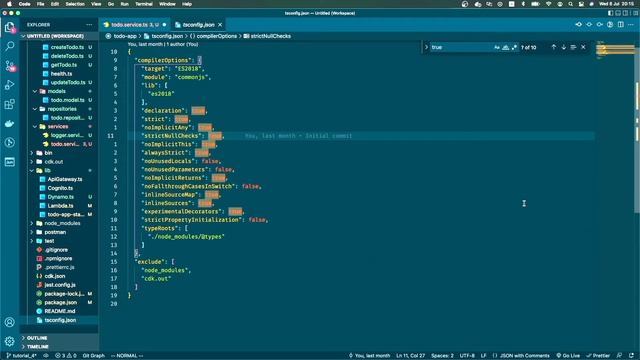Toggle file blame middle git icon in toolbar
This screenshot has width=640, height=360.
click(x=589, y=24)
